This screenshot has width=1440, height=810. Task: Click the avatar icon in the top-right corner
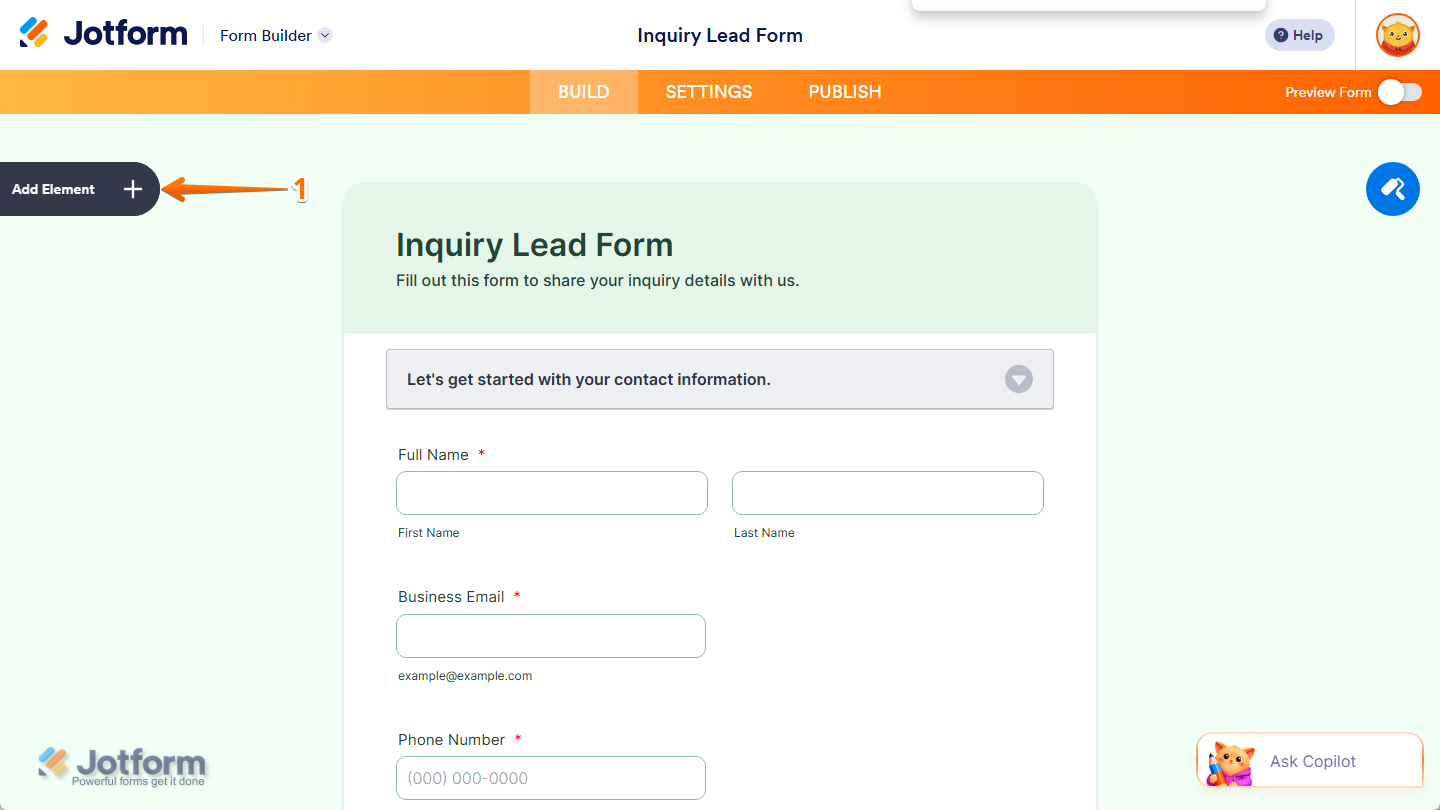pos(1397,35)
